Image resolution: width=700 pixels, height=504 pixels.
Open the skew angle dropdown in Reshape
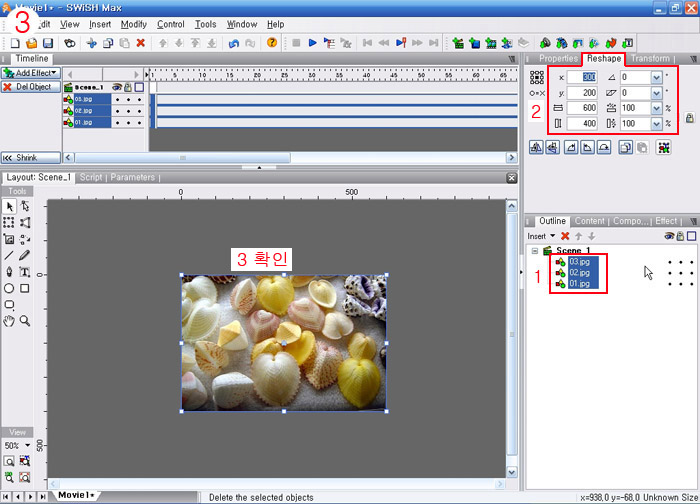click(656, 93)
